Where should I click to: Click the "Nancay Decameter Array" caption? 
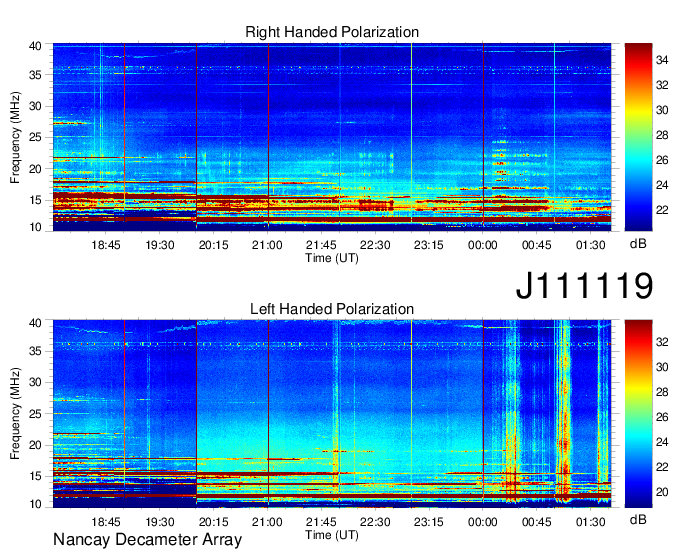pyautogui.click(x=147, y=540)
